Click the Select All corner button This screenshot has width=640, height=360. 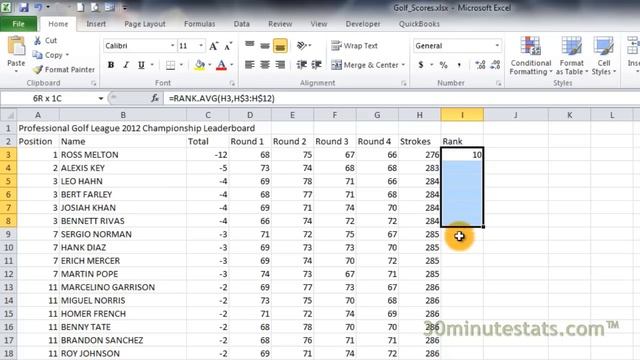pyautogui.click(x=8, y=115)
